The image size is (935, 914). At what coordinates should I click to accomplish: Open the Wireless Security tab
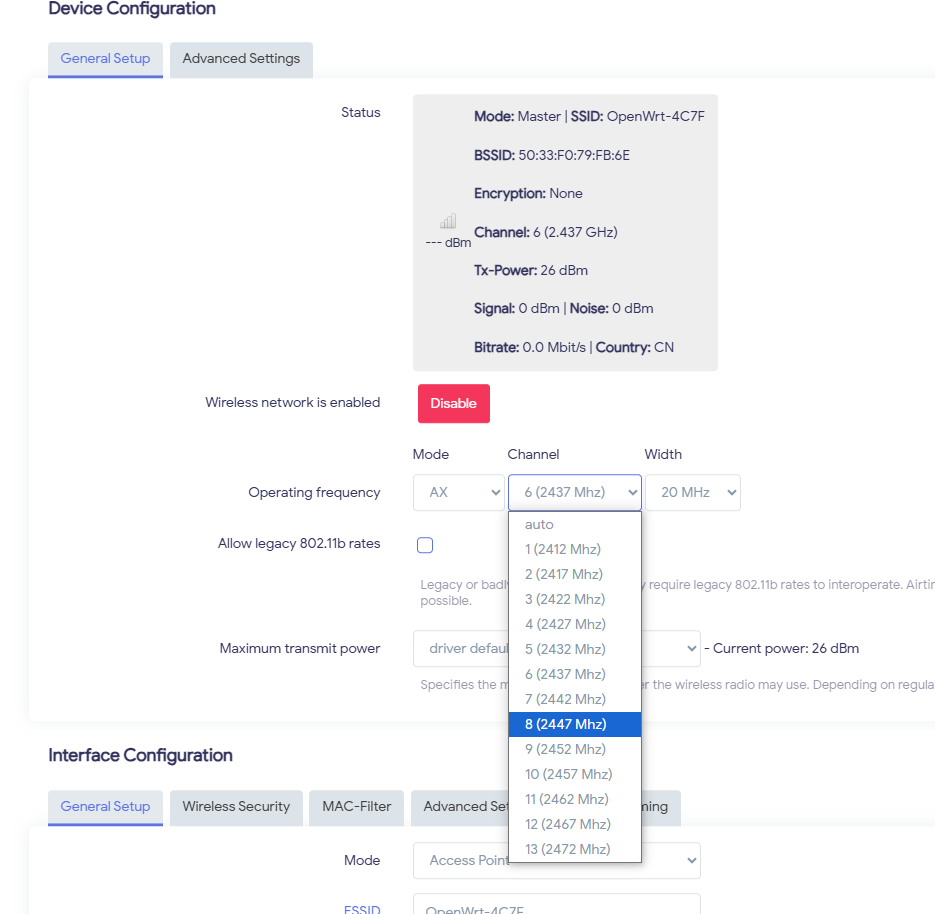(236, 807)
